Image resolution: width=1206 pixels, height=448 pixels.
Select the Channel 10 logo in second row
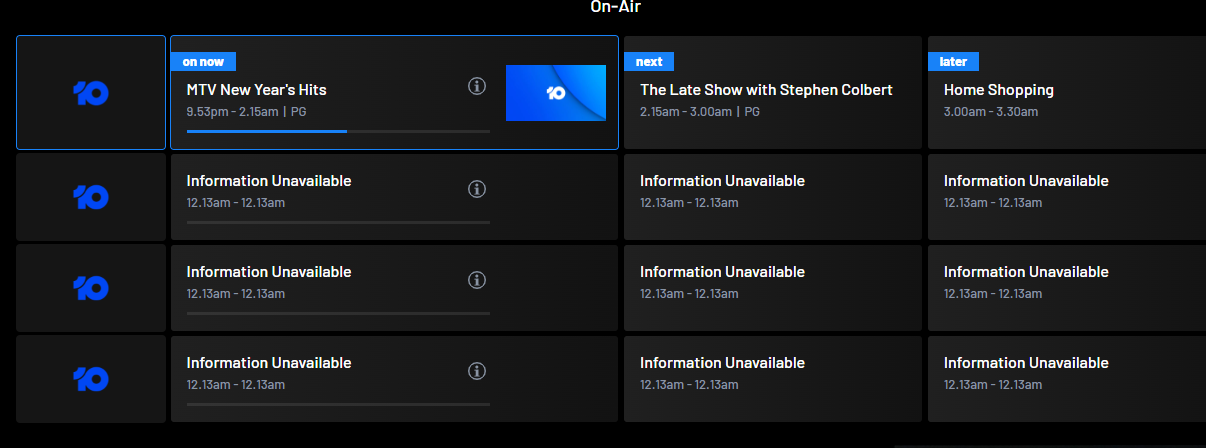(91, 196)
